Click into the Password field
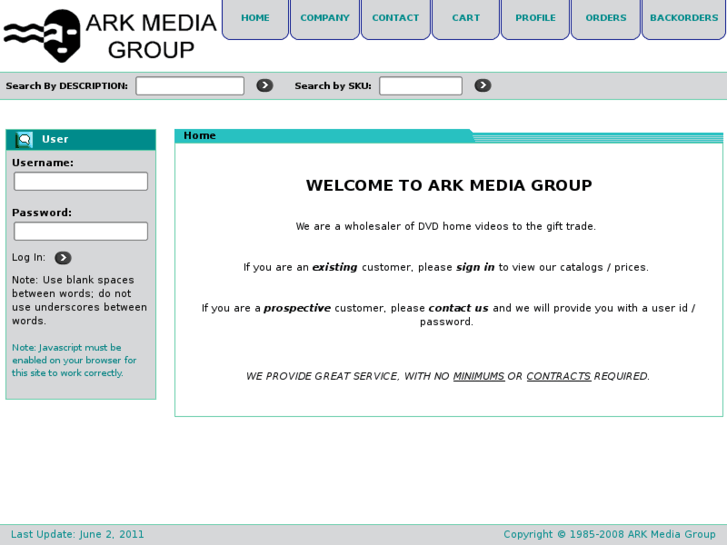Screen dimensions: 727x545 tap(81, 231)
